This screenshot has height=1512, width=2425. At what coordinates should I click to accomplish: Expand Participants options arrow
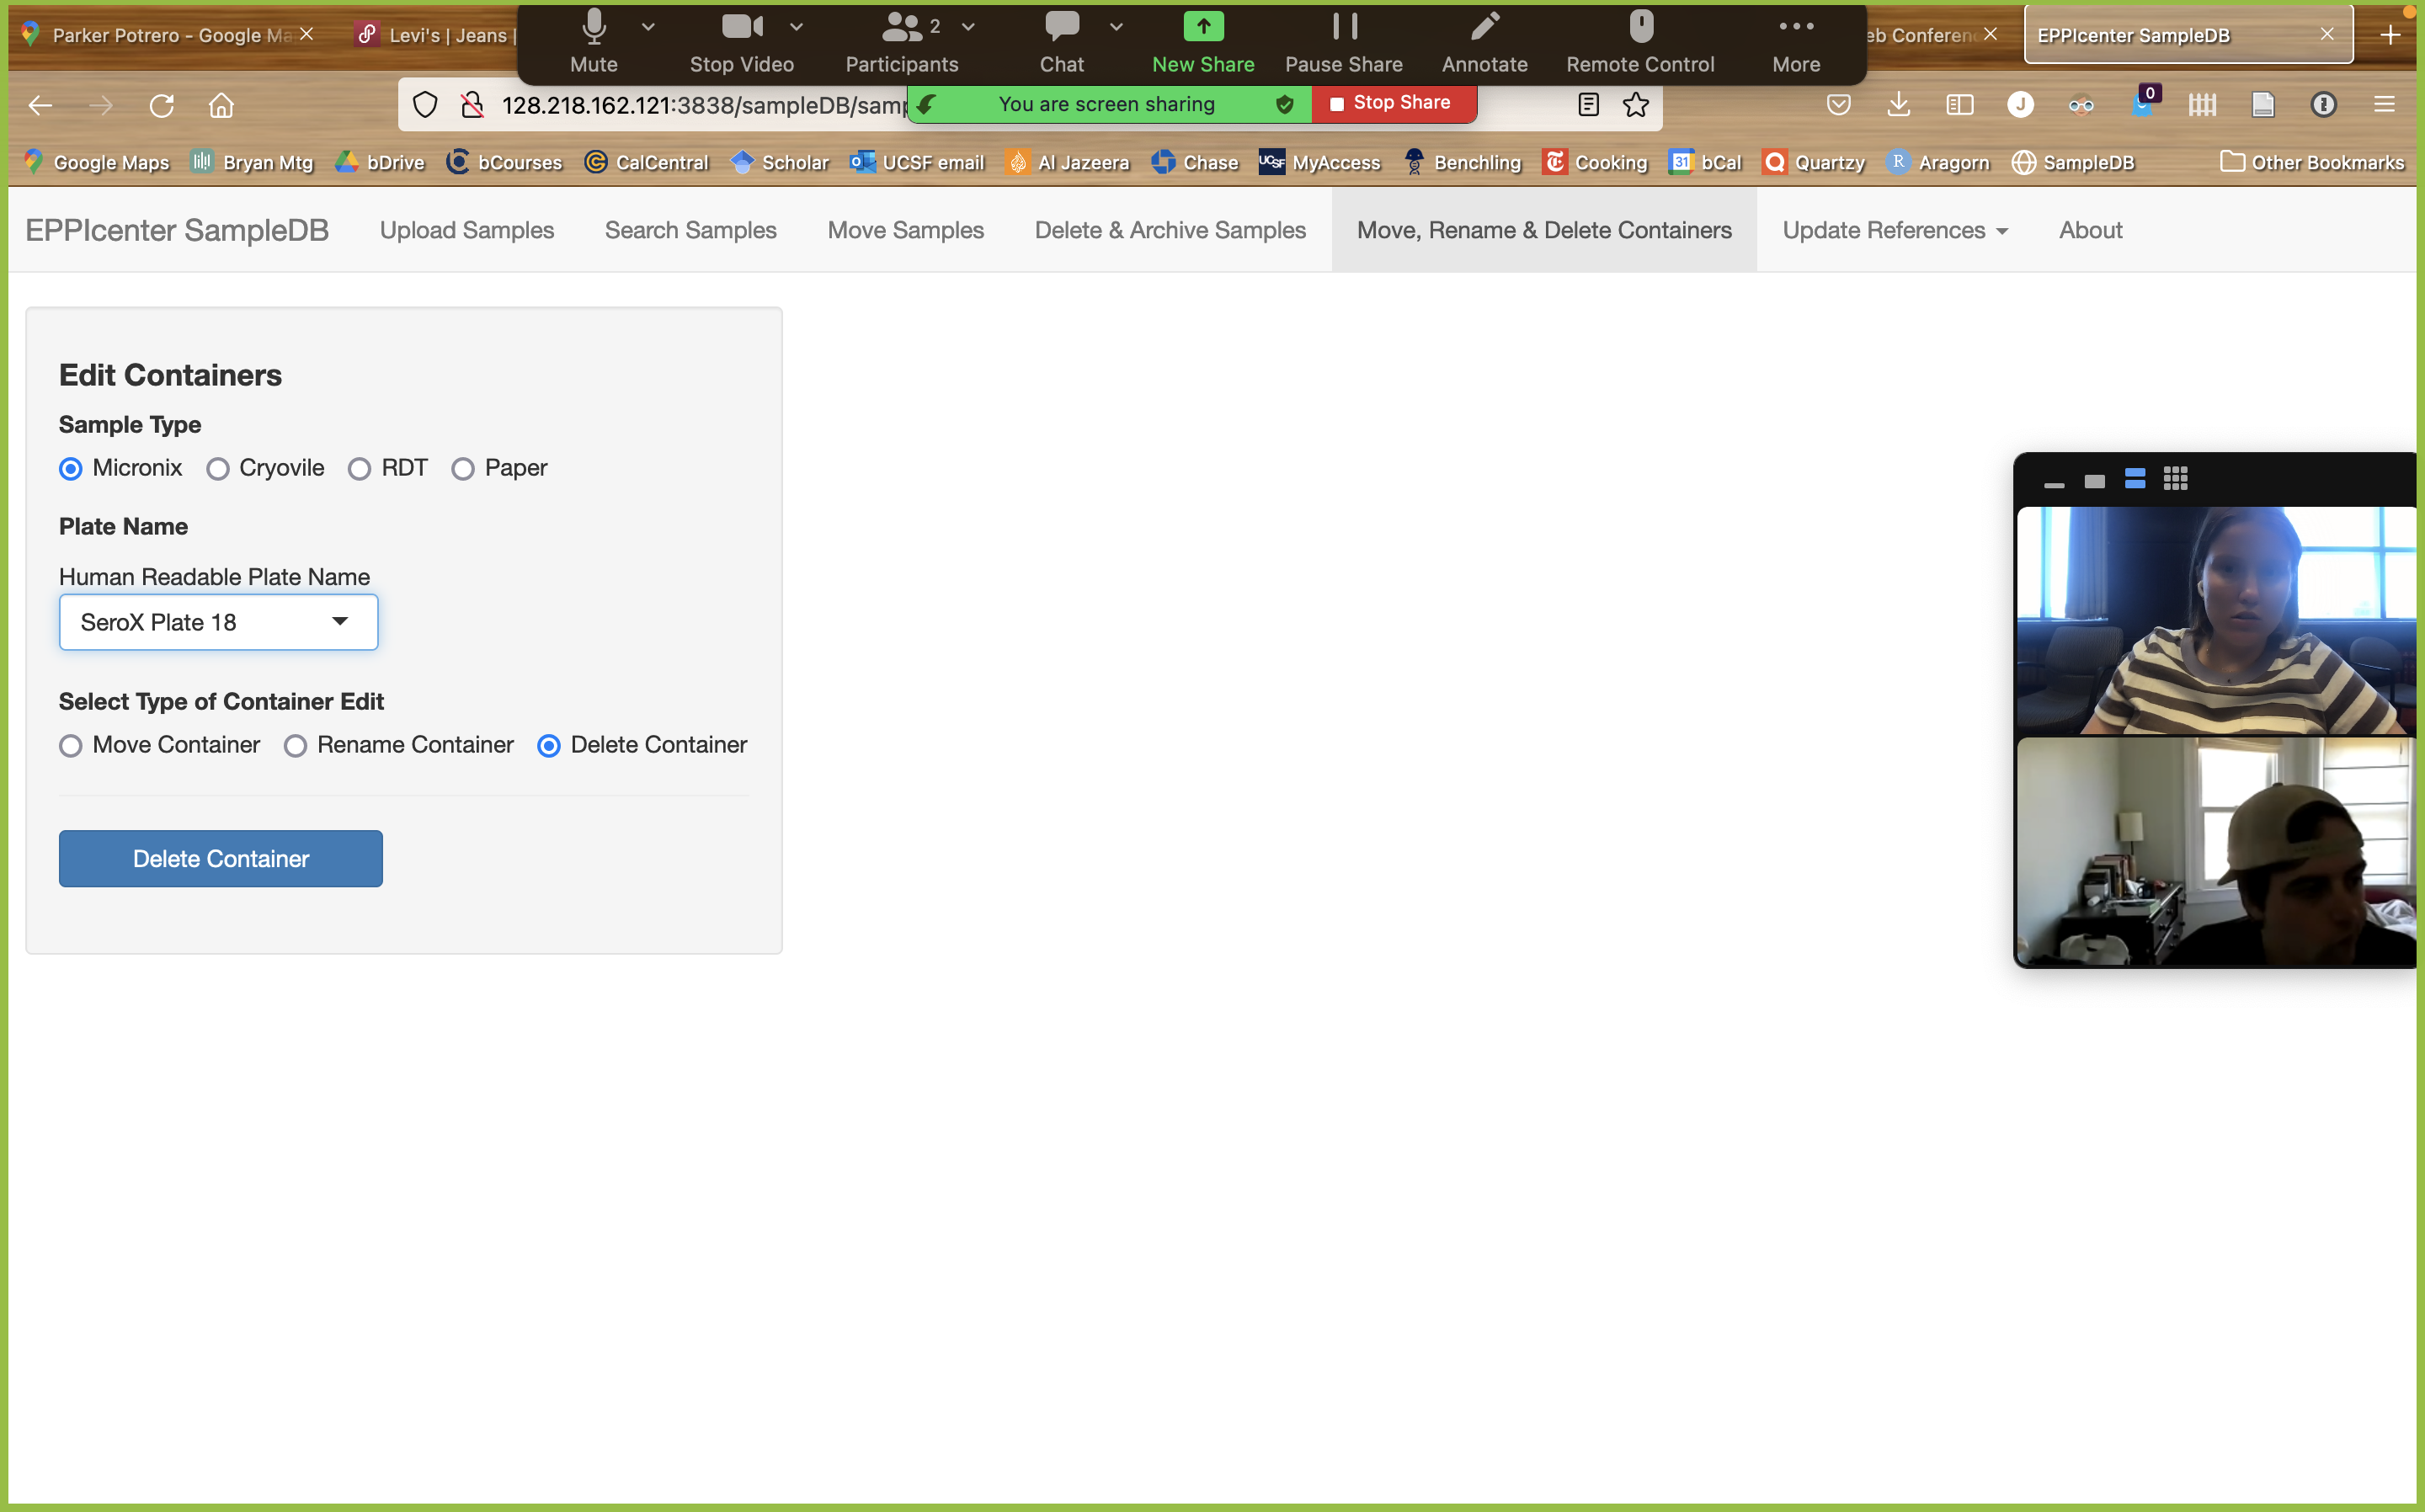[x=968, y=27]
